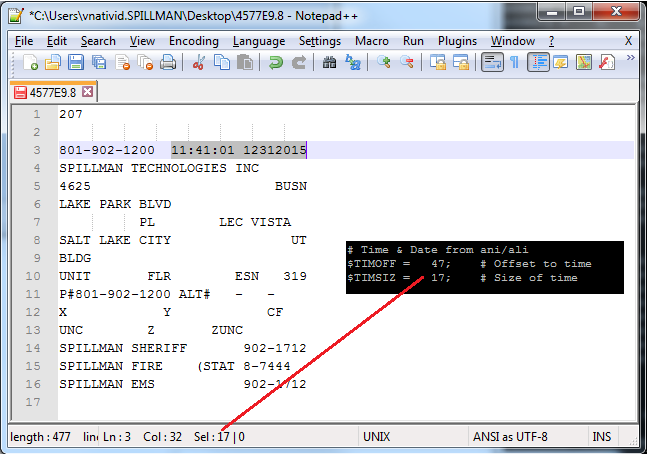Cut selection with the scissors icon

click(199, 63)
